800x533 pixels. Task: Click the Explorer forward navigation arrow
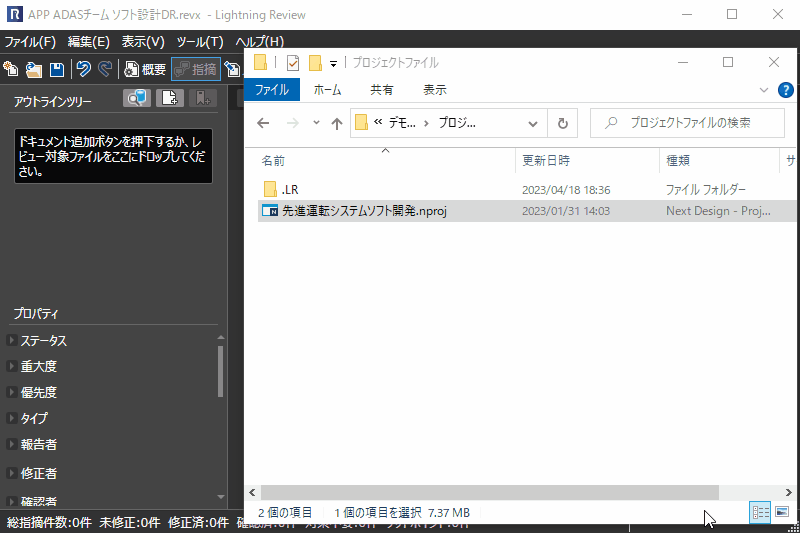pyautogui.click(x=293, y=123)
